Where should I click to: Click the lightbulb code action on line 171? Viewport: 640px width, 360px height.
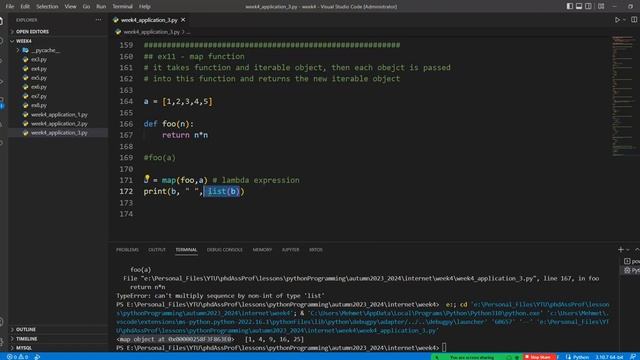click(x=147, y=178)
